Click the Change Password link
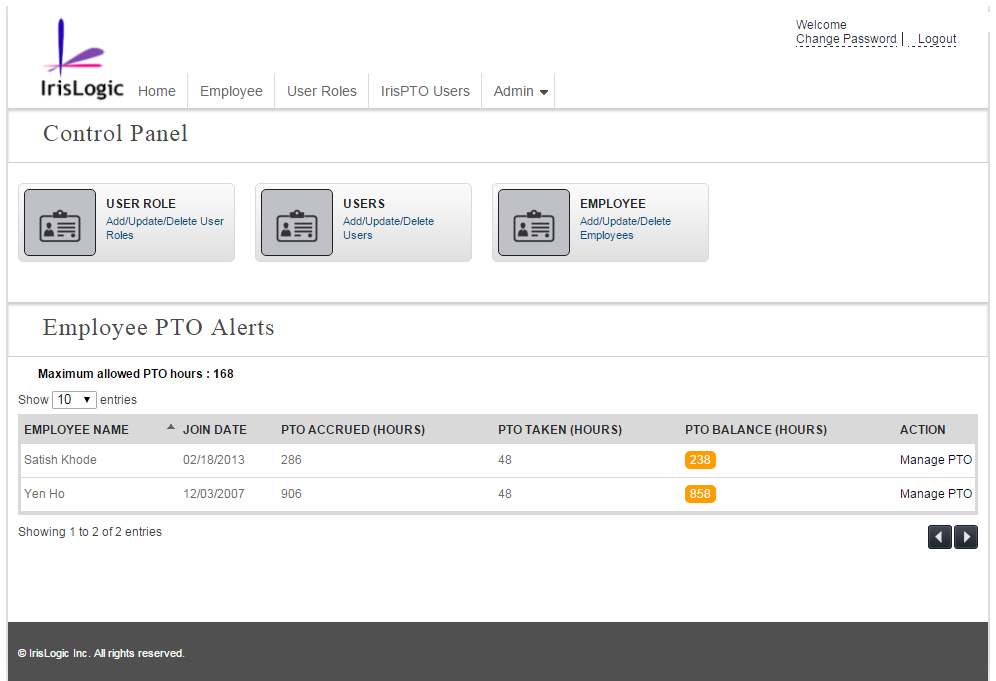 pos(846,39)
